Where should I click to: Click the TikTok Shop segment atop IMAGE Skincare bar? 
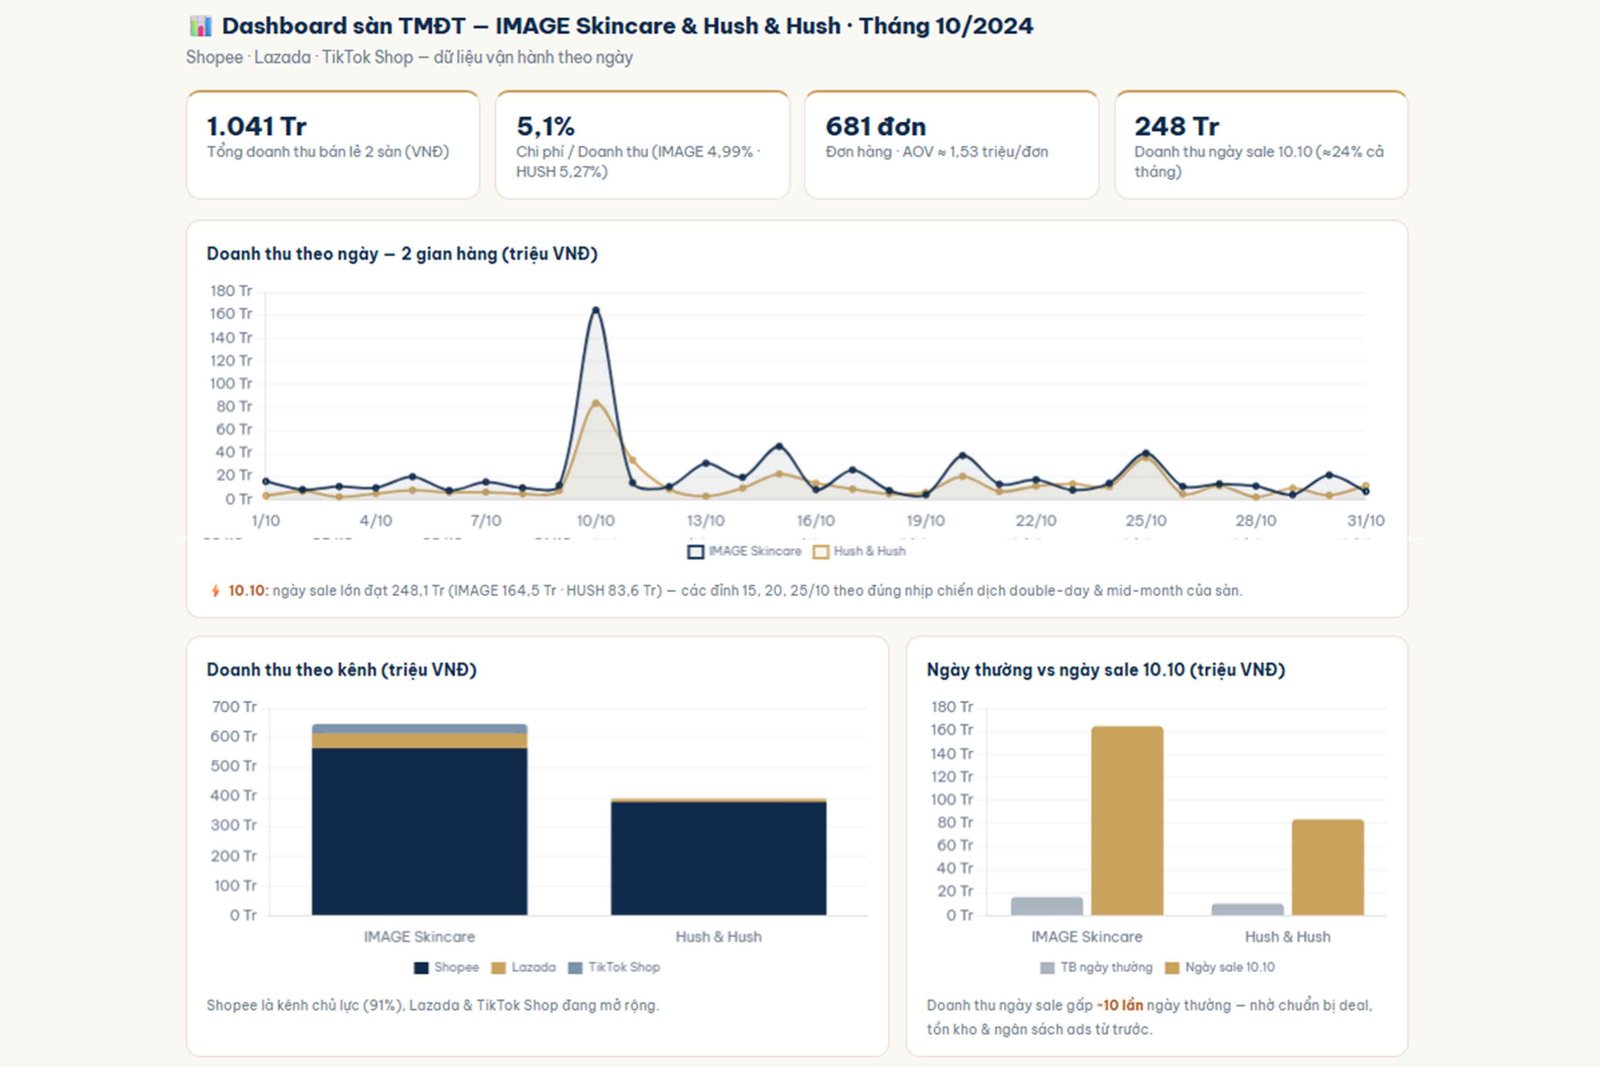pyautogui.click(x=419, y=729)
